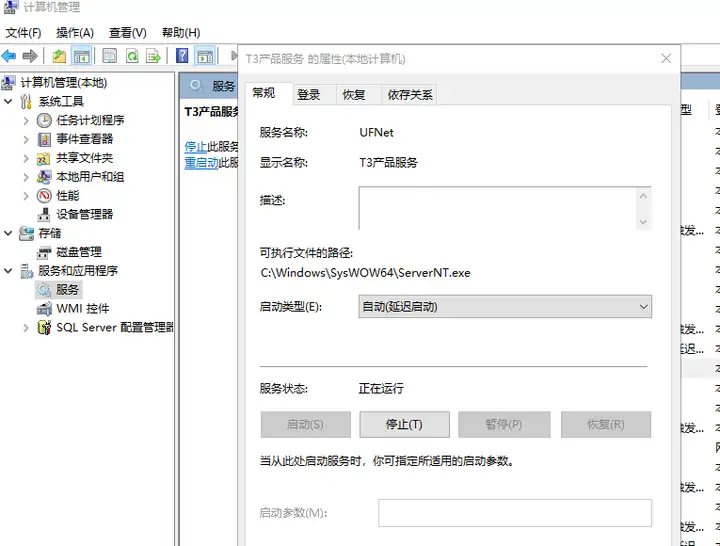Click the forward arrow toolbar icon

[30, 56]
